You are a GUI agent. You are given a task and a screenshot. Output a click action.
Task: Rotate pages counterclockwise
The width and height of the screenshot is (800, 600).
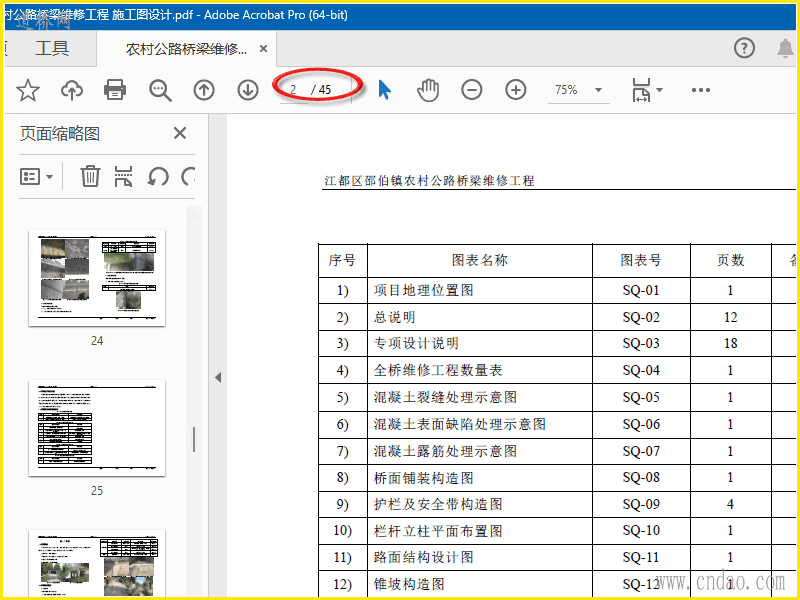click(x=158, y=177)
